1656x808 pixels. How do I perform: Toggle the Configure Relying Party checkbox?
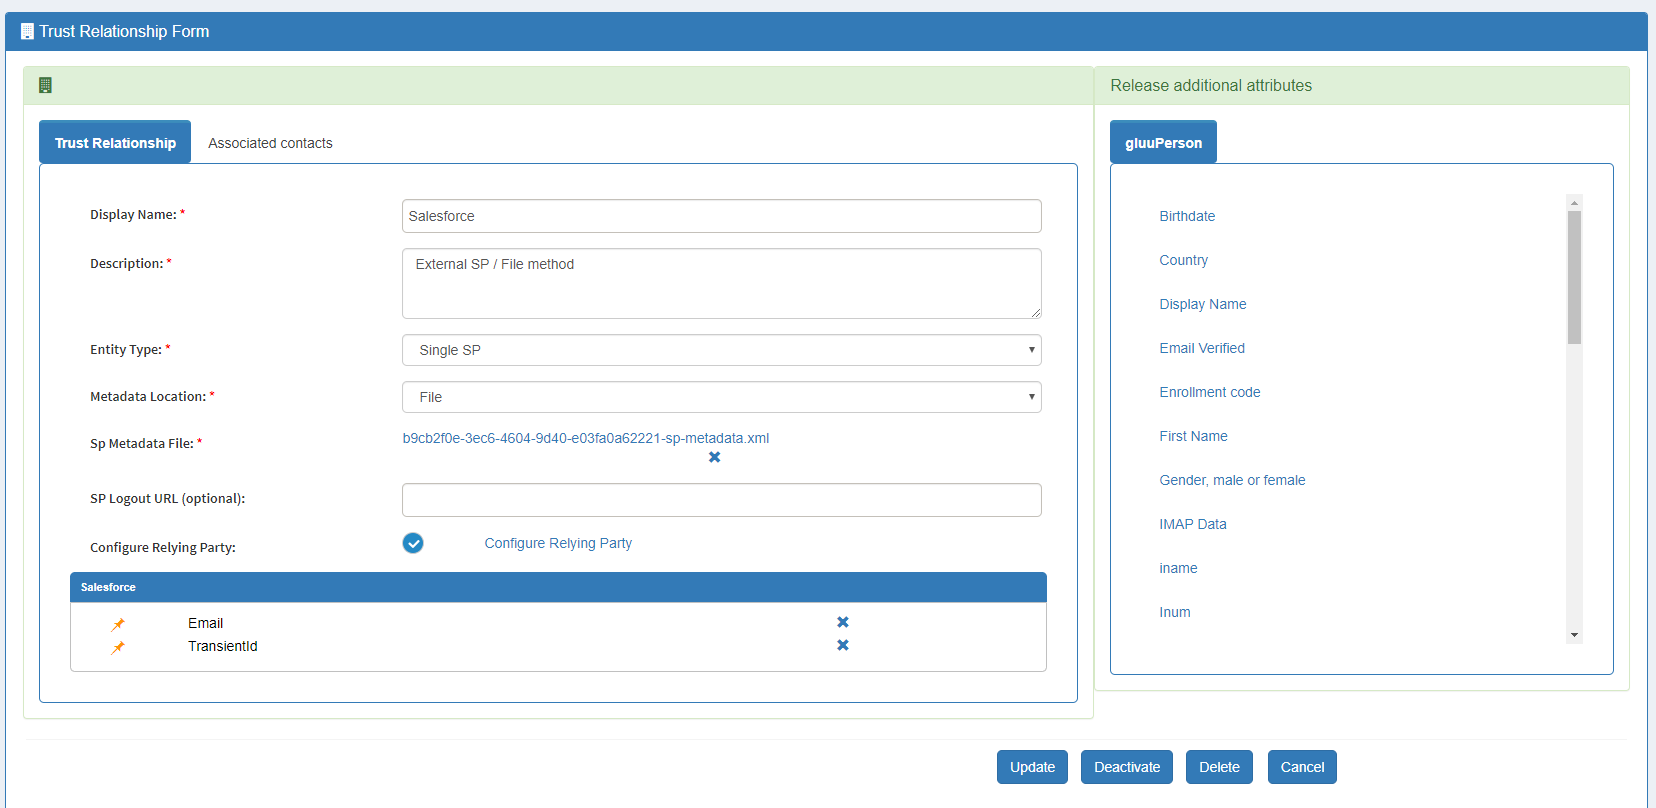(413, 543)
